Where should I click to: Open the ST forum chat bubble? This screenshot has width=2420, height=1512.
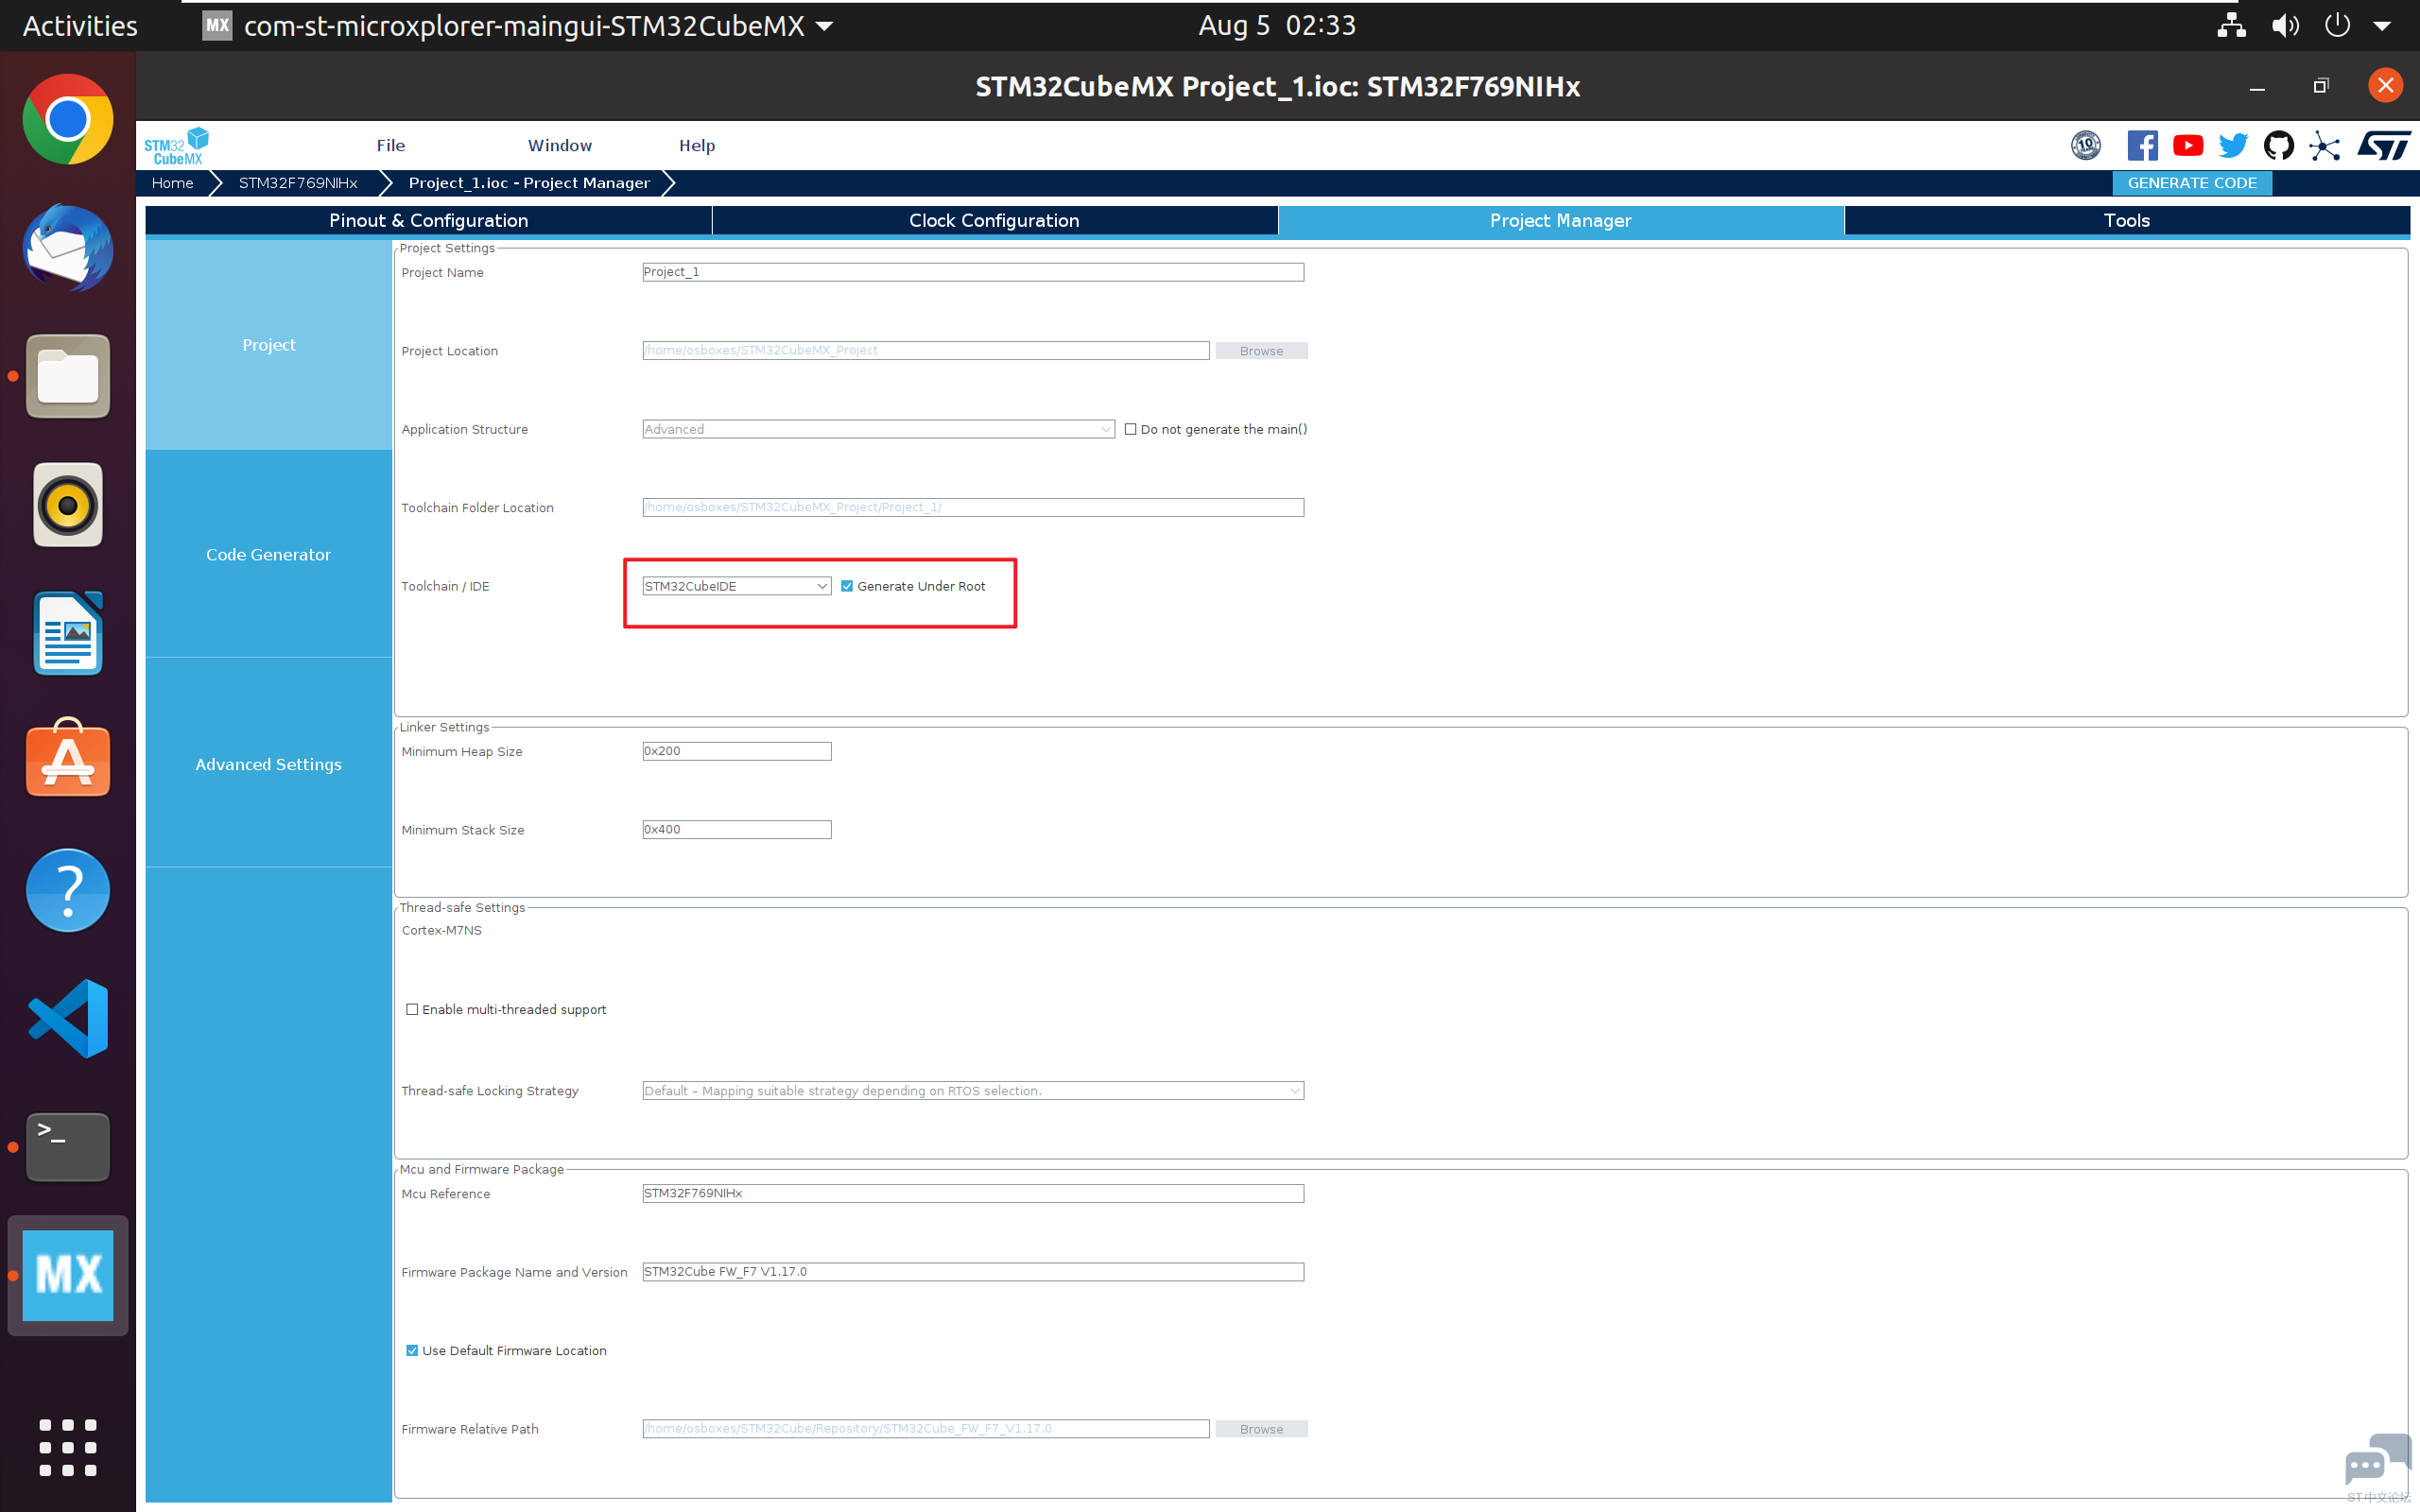(2377, 1462)
